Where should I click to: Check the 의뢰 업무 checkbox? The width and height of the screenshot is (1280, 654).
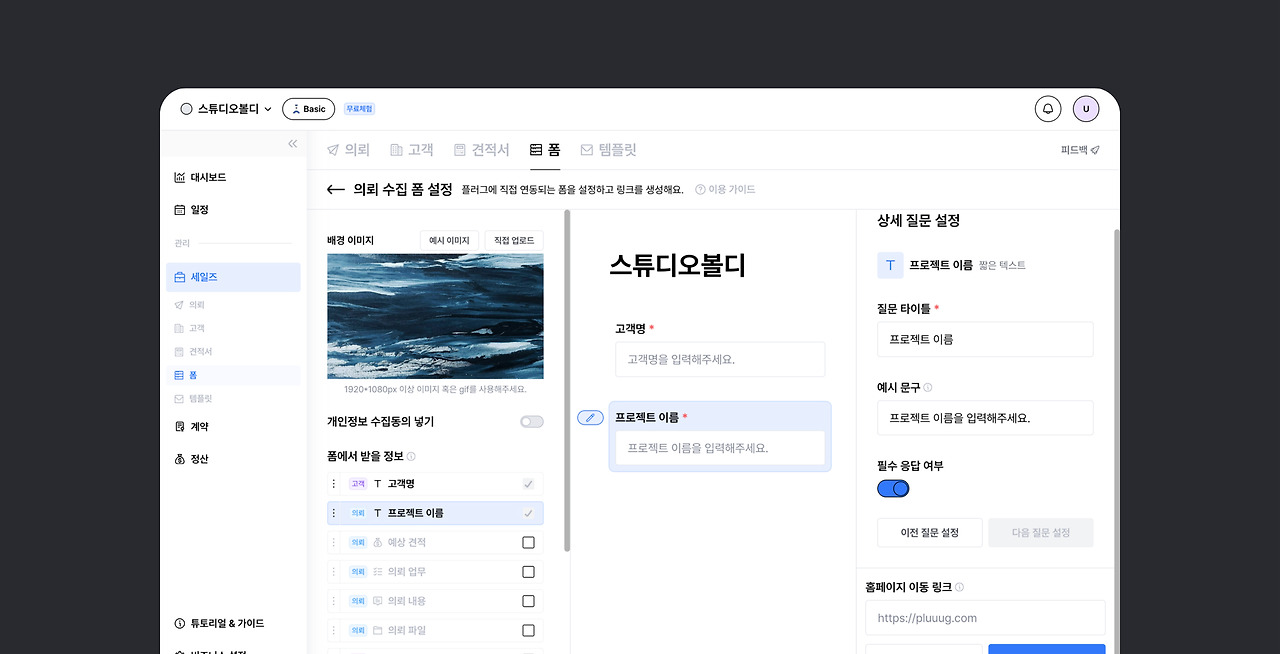(x=528, y=572)
